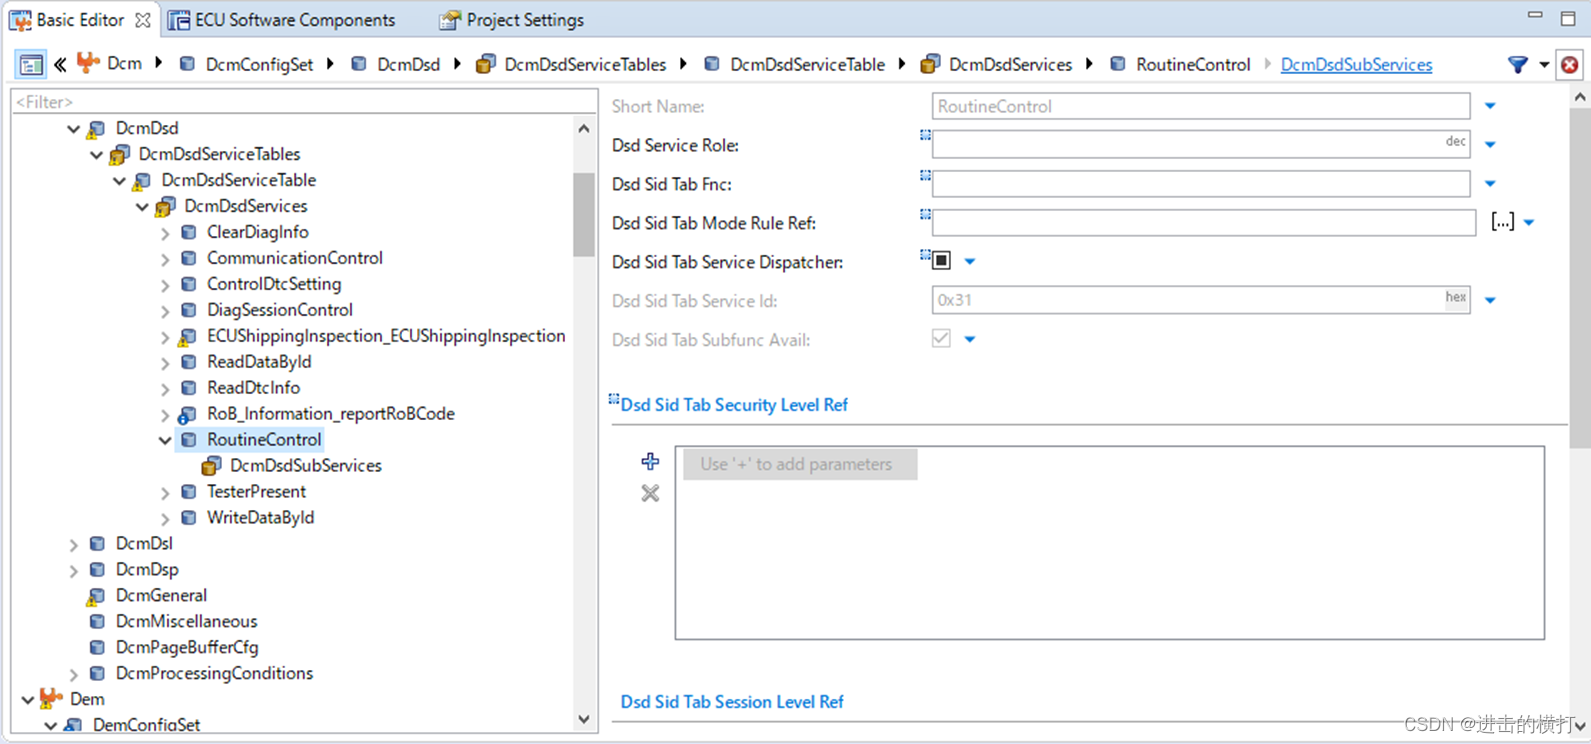Click DcmDsdServiceTables folder icon in breadcrumb
Screen dimensions: 1591x744
pyautogui.click(x=485, y=64)
